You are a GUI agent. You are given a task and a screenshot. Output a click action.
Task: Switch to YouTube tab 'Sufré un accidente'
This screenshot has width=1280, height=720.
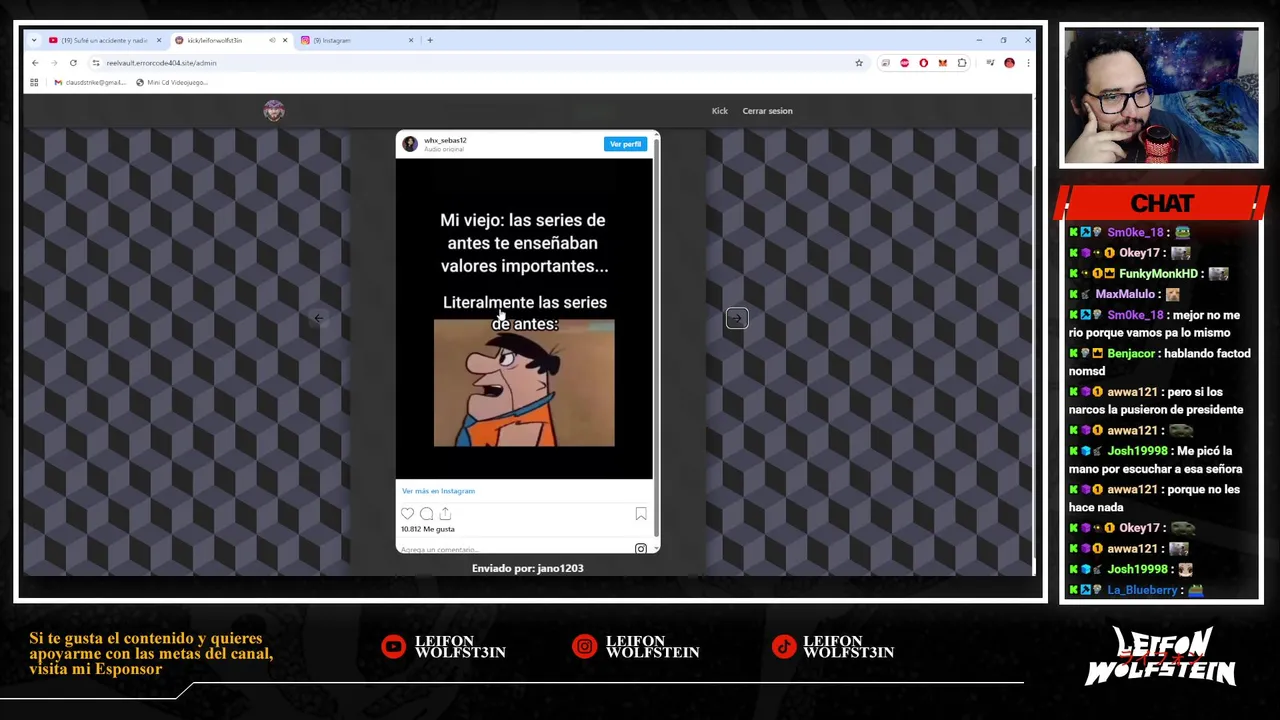pyautogui.click(x=104, y=40)
